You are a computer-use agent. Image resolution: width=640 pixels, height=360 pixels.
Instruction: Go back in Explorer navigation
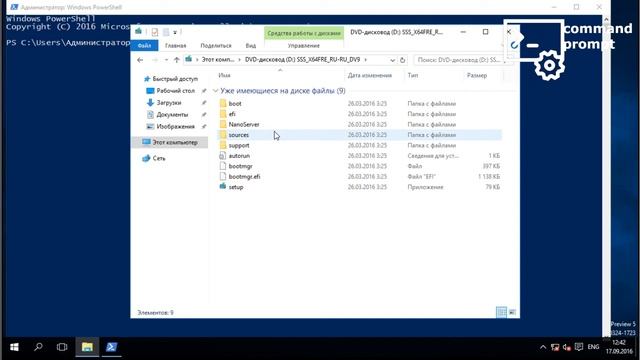tap(140, 60)
